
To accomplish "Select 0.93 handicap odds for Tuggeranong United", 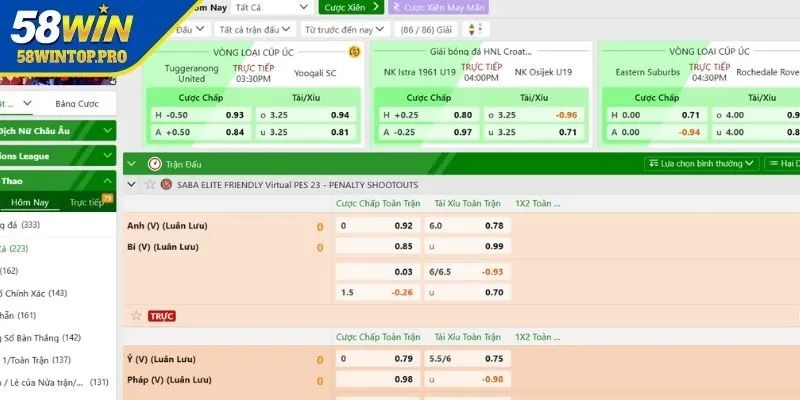I will tap(234, 115).
